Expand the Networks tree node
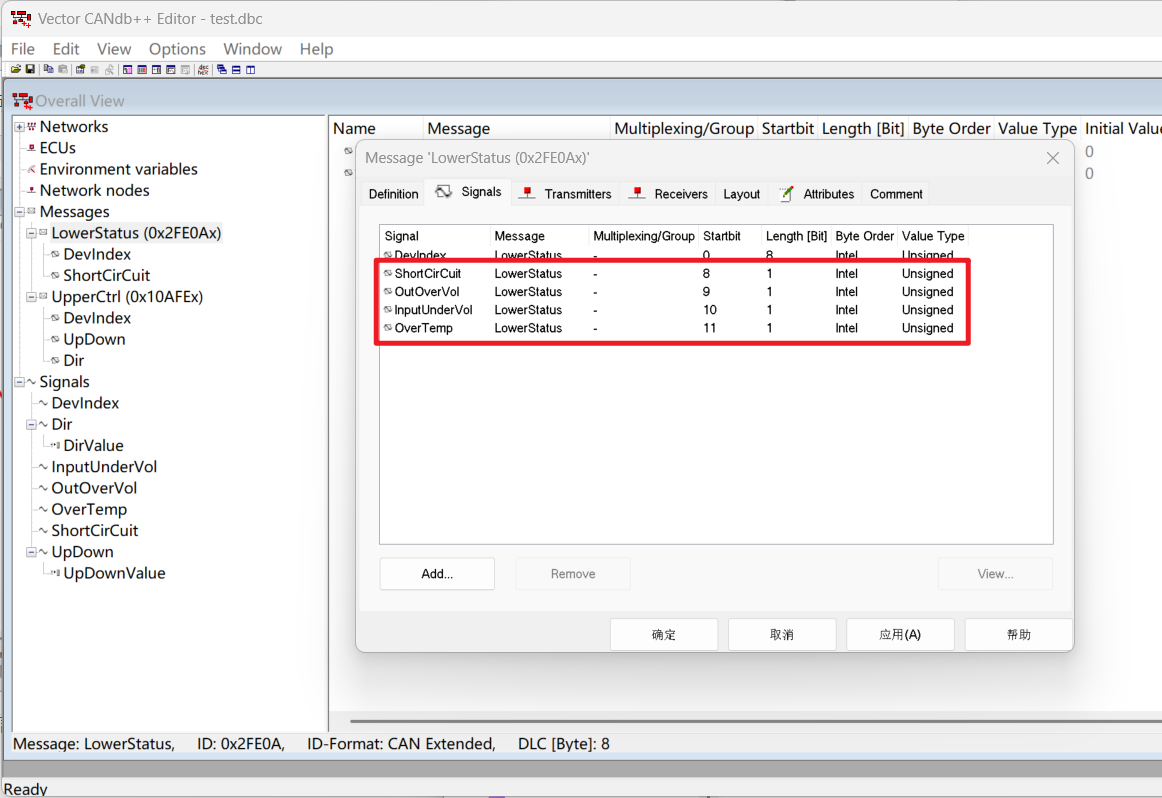This screenshot has width=1162, height=798. pos(19,127)
